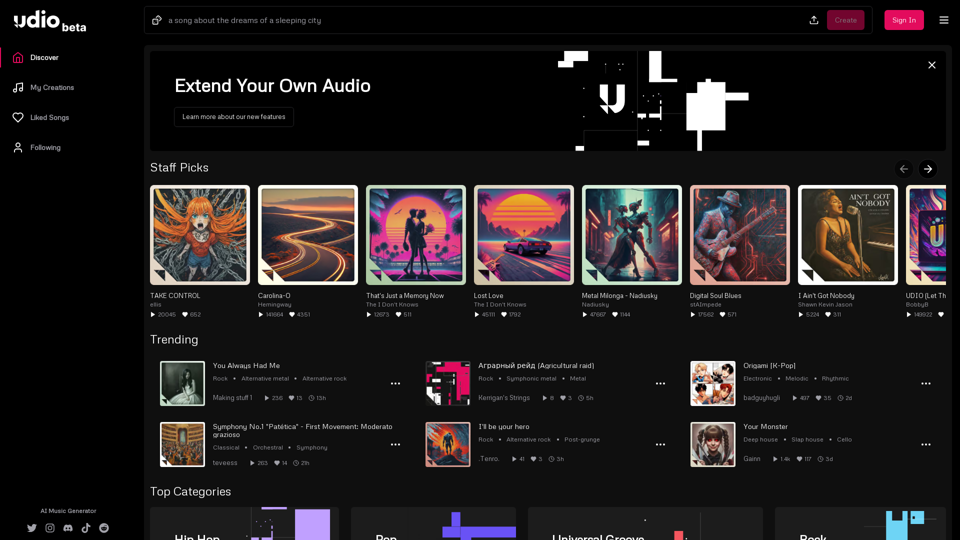Image resolution: width=960 pixels, height=540 pixels.
Task: Open options for You Always Had Me
Action: [x=396, y=384]
